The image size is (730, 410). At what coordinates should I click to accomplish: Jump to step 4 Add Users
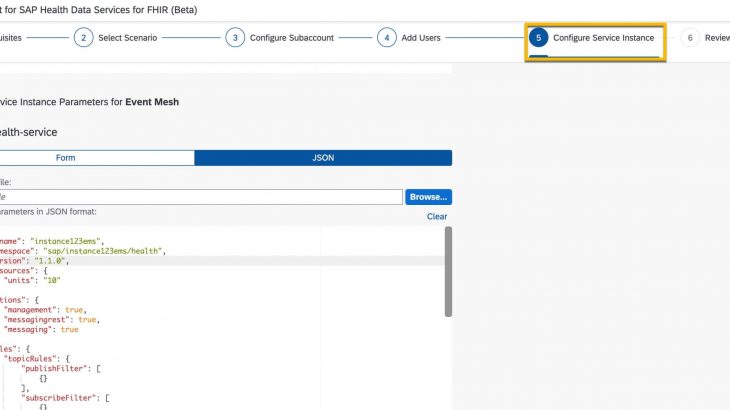click(x=409, y=38)
